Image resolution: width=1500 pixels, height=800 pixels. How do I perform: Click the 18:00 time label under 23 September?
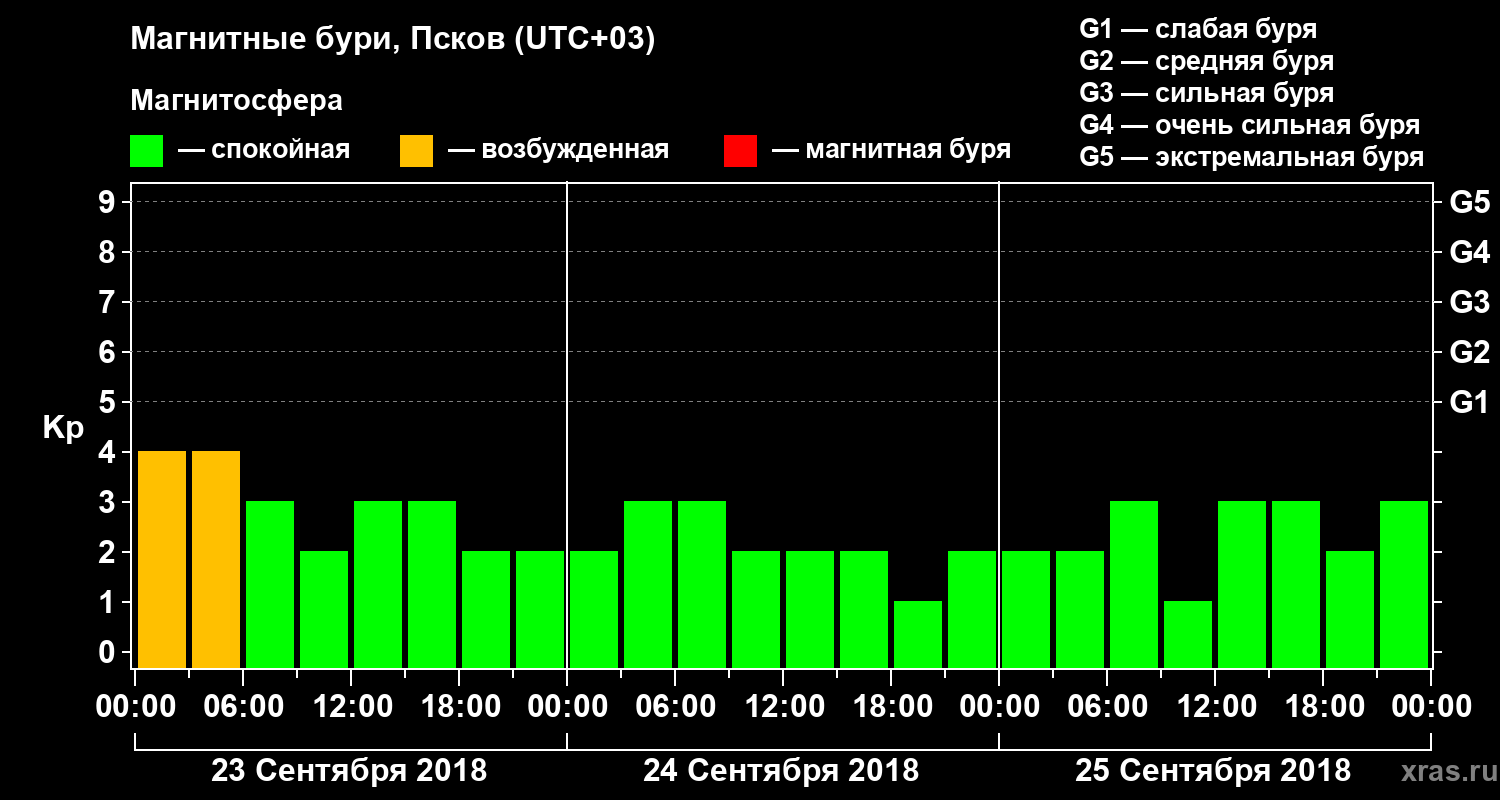[x=459, y=707]
